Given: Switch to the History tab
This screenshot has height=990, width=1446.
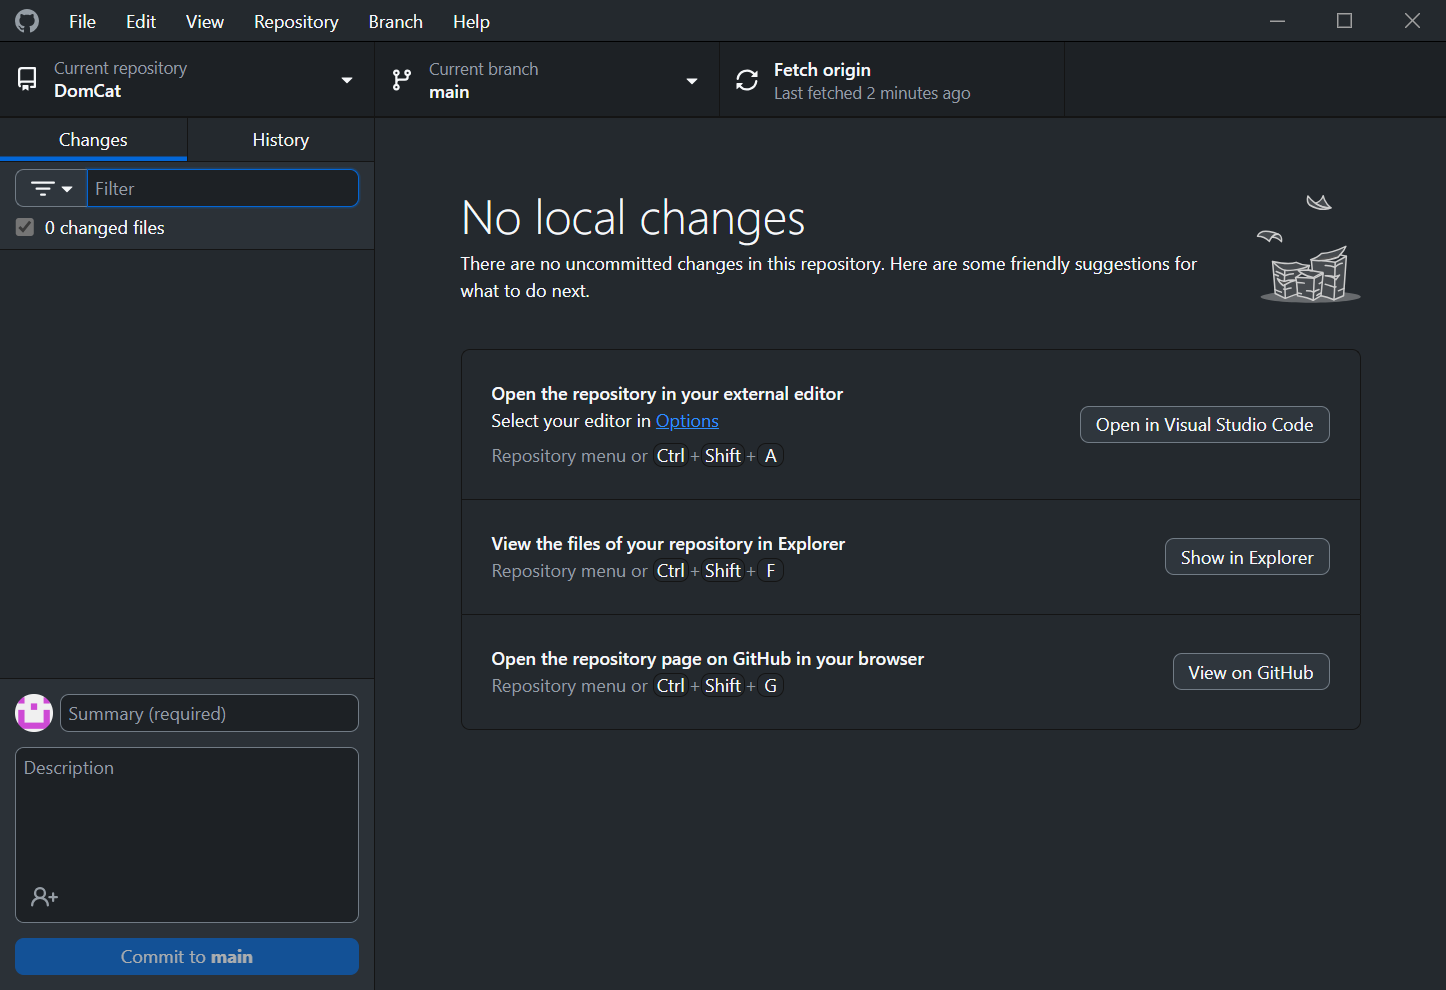Looking at the screenshot, I should (x=280, y=140).
